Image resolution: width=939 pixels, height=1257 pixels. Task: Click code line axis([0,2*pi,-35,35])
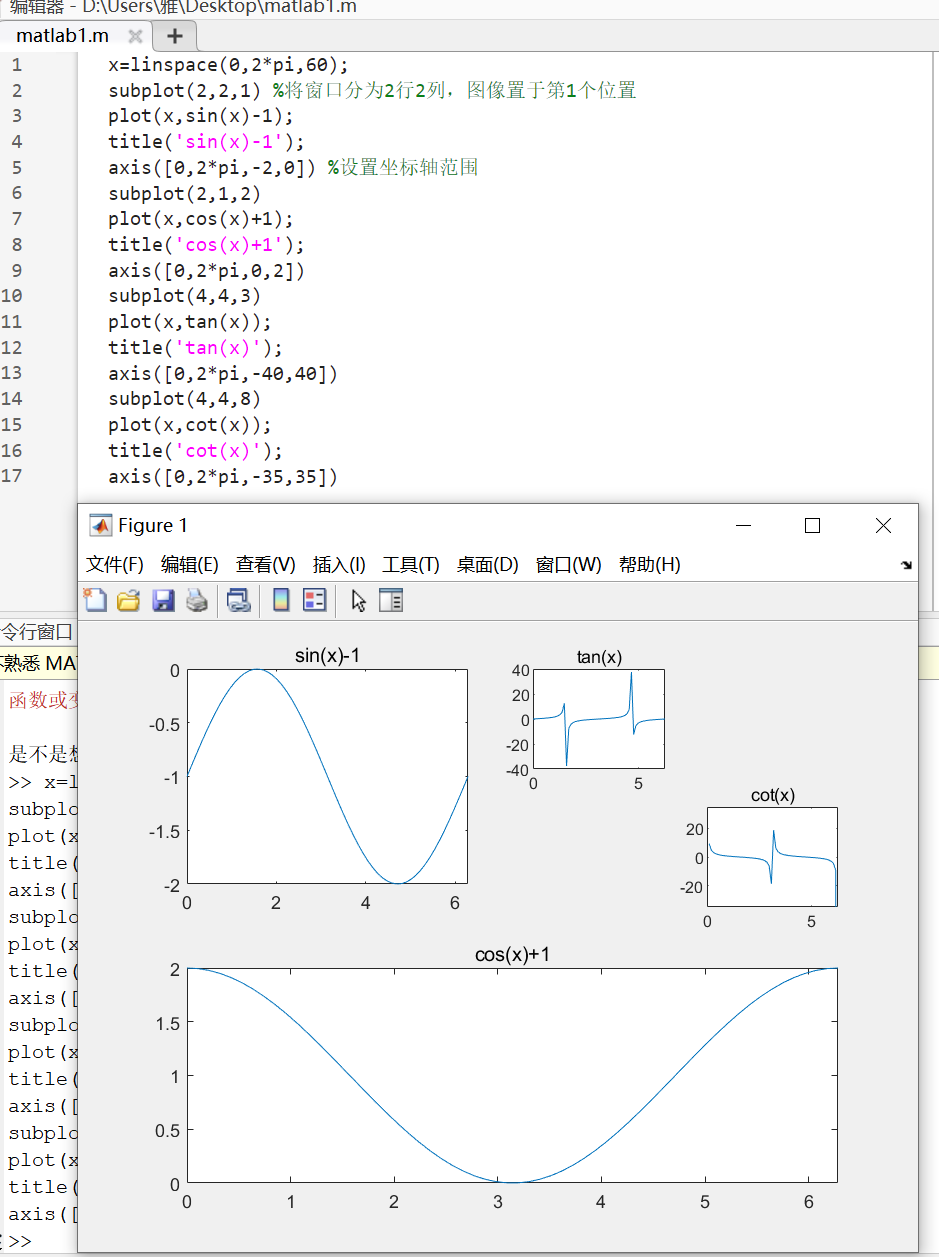224,477
